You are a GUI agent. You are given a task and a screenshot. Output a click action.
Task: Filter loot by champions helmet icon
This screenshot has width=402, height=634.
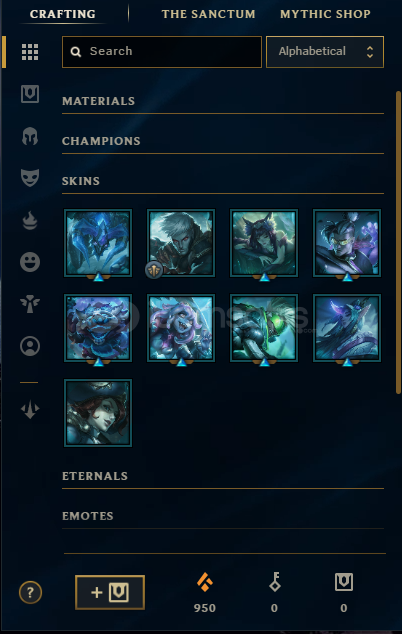point(30,136)
